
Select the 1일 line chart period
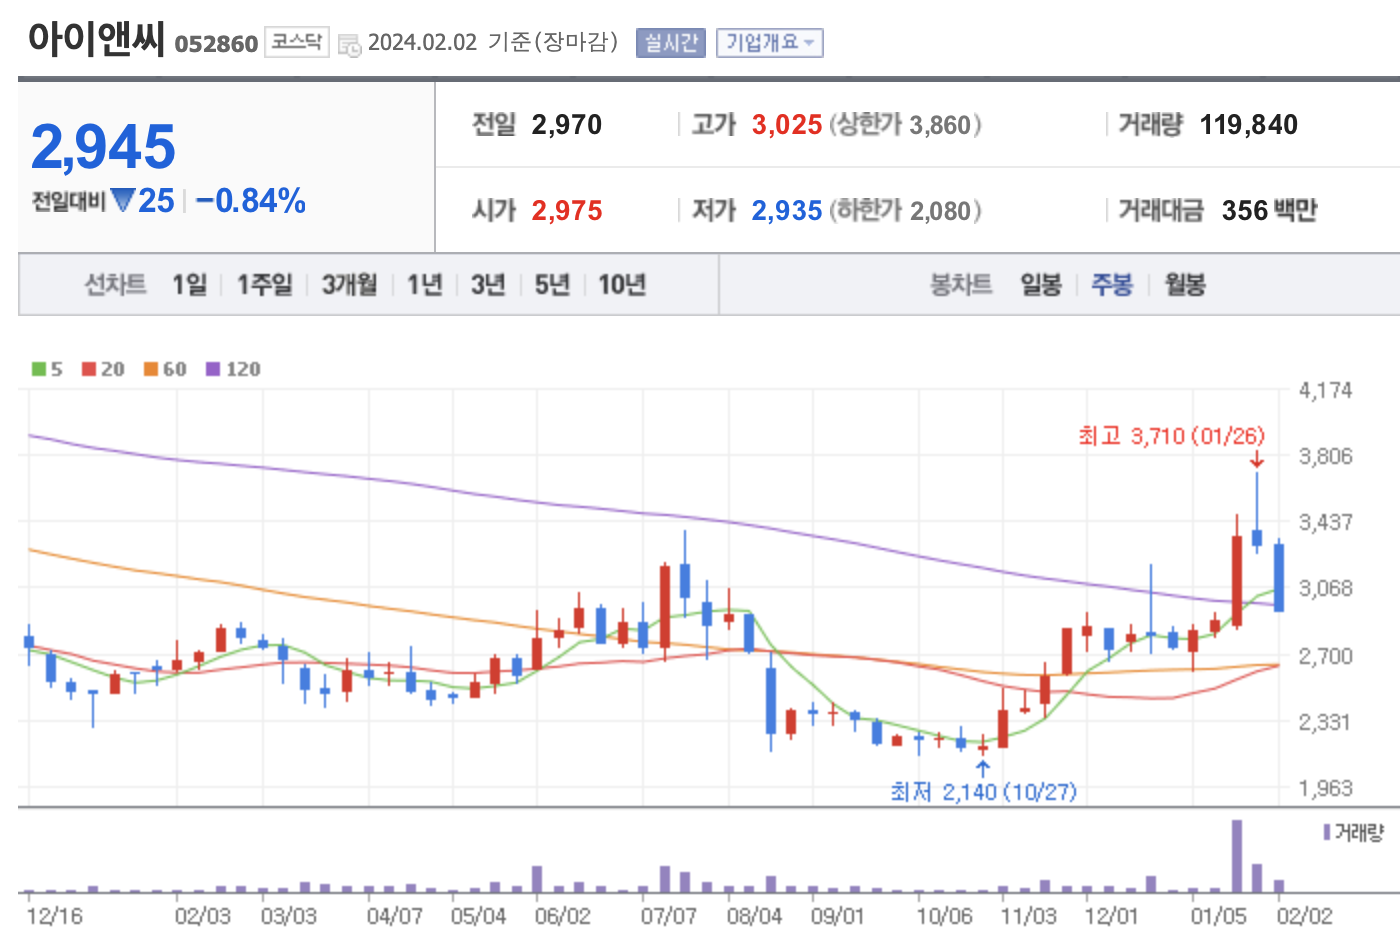pyautogui.click(x=189, y=285)
